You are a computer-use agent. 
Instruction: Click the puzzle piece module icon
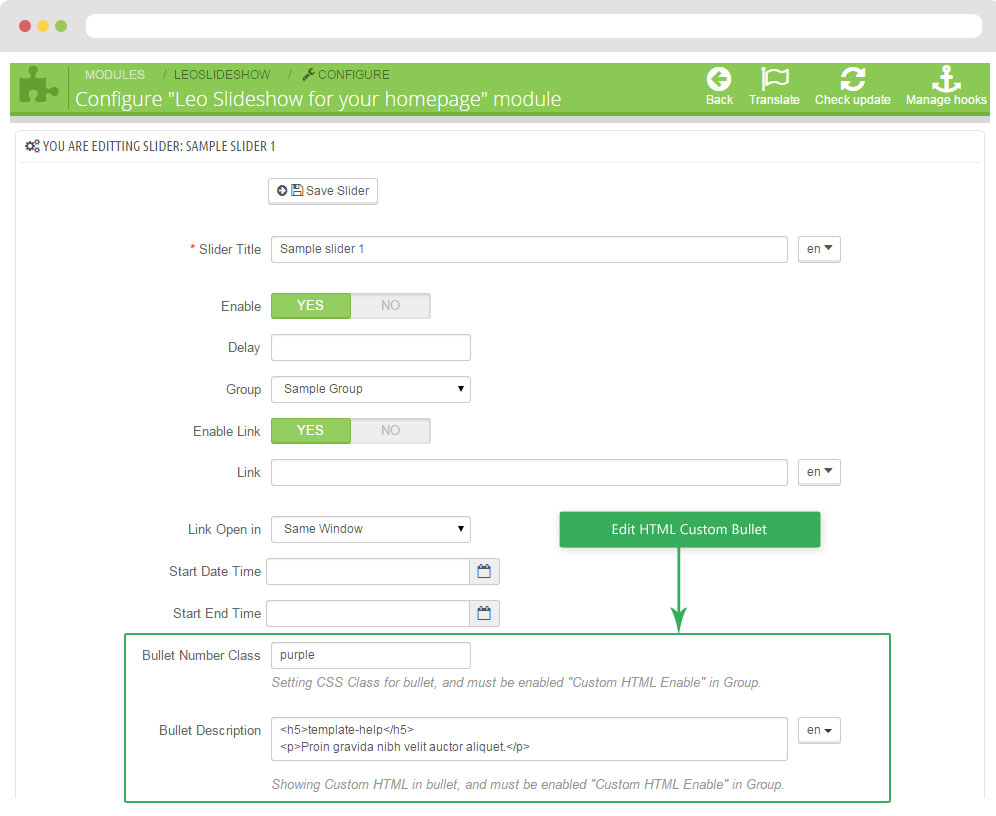point(39,88)
